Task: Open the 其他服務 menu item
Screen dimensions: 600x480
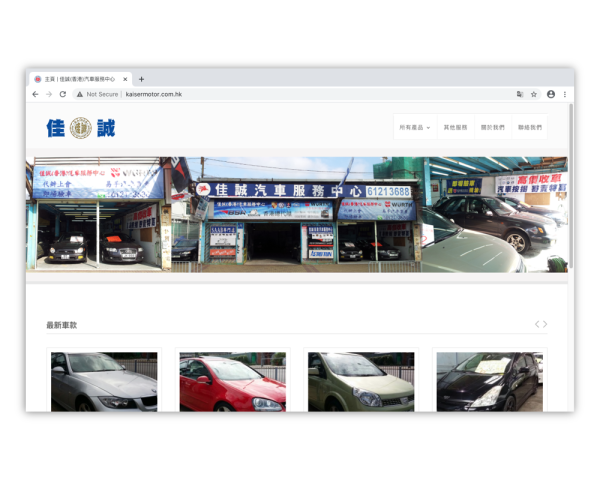Action: point(455,127)
